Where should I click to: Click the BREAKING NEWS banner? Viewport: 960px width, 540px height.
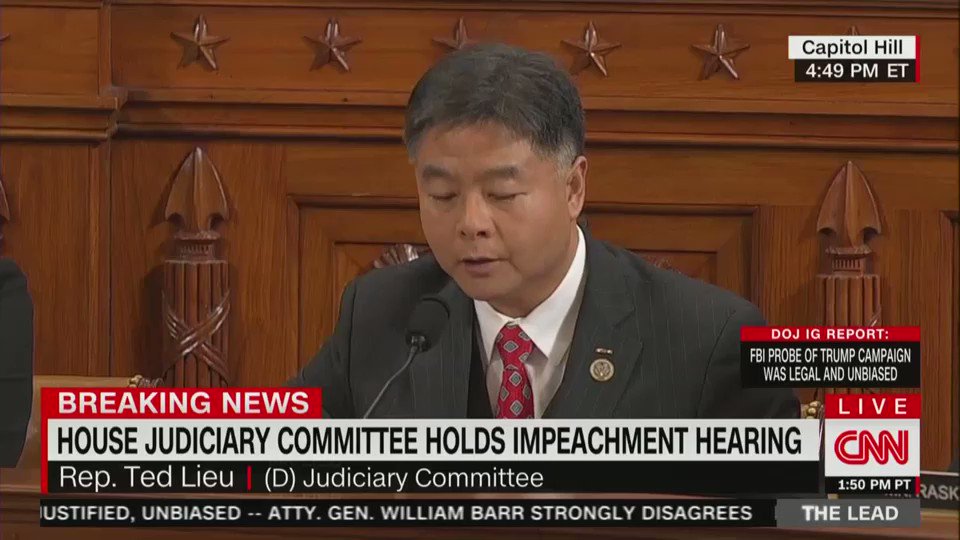182,403
